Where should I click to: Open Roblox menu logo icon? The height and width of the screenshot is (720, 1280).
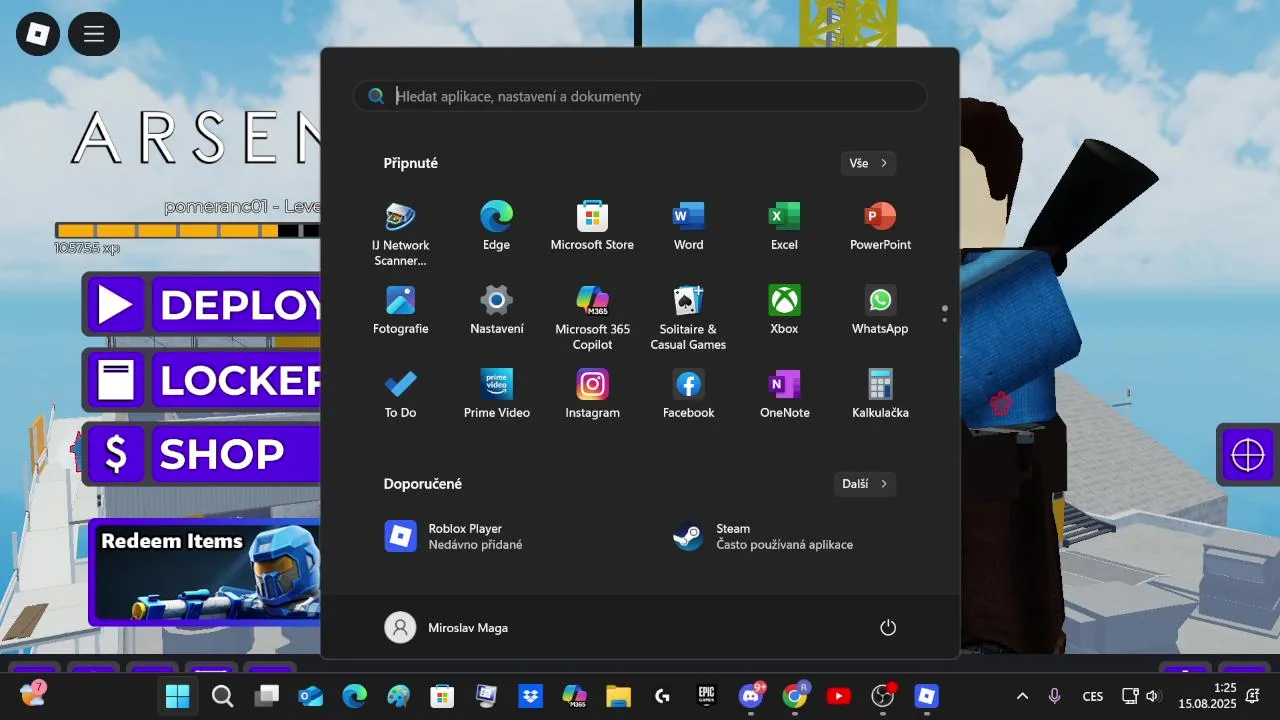tap(37, 34)
